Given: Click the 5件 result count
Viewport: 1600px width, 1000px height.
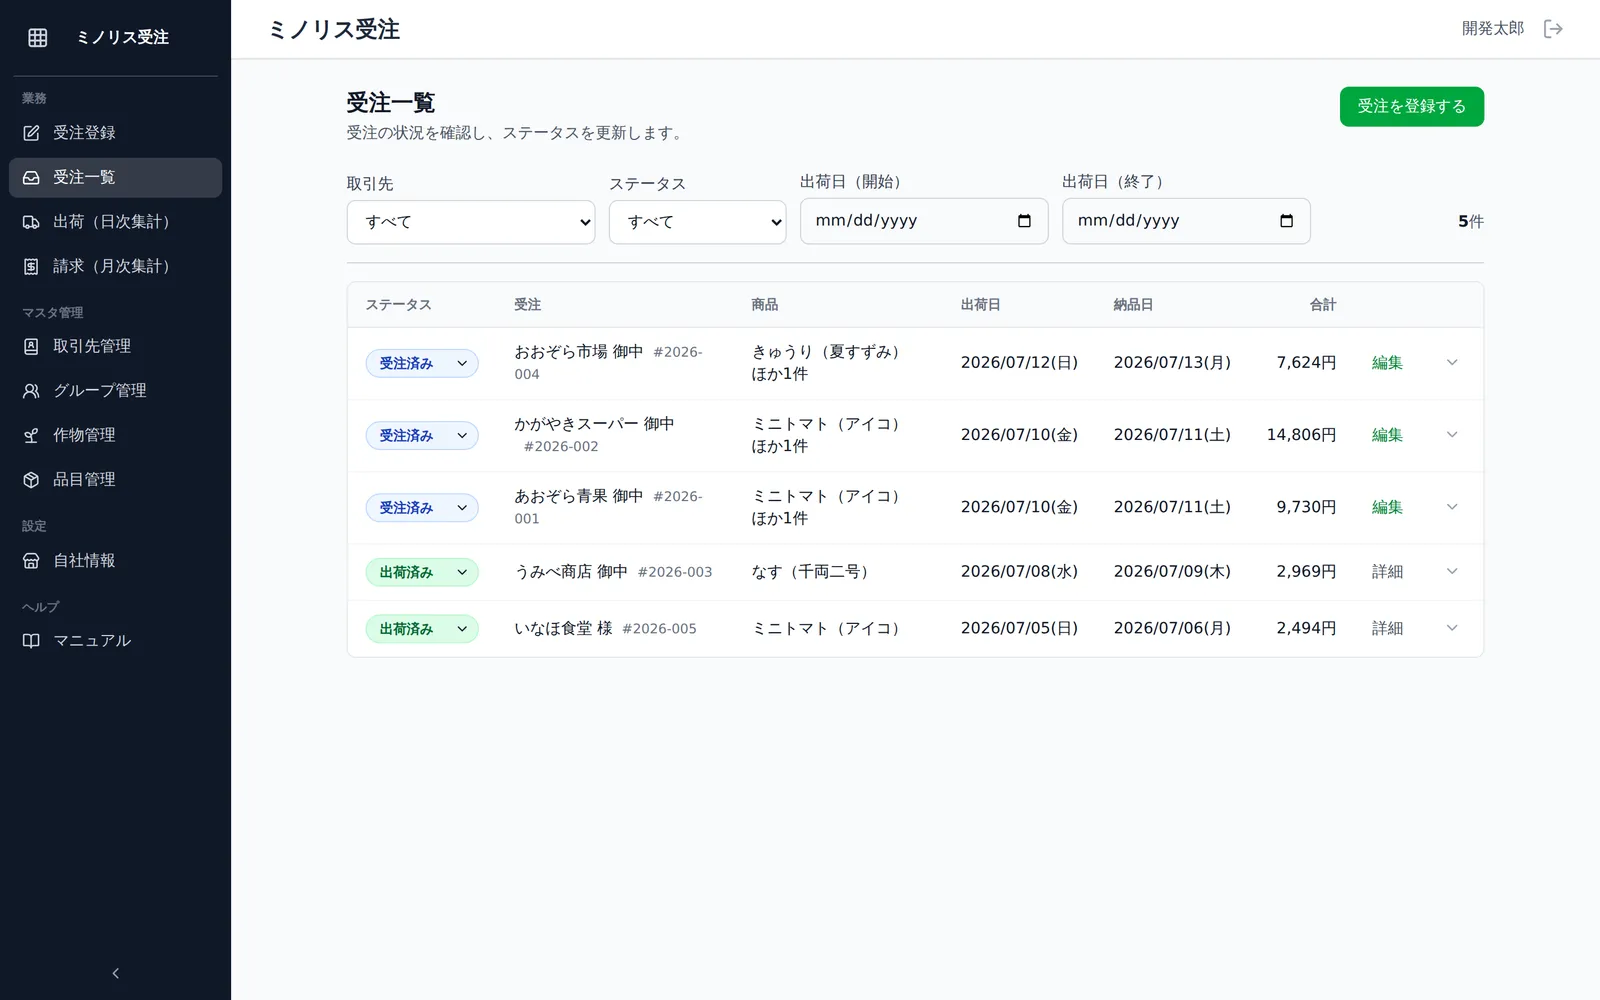Looking at the screenshot, I should (1471, 222).
